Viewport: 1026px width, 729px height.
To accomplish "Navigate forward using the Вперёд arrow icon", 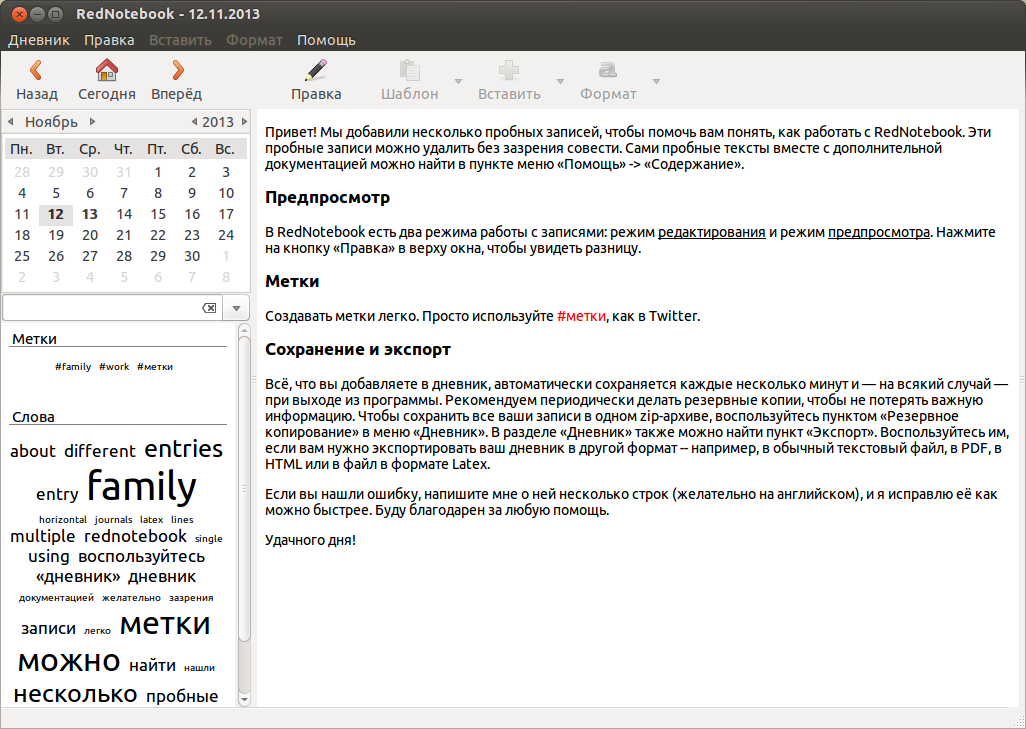I will coord(178,80).
